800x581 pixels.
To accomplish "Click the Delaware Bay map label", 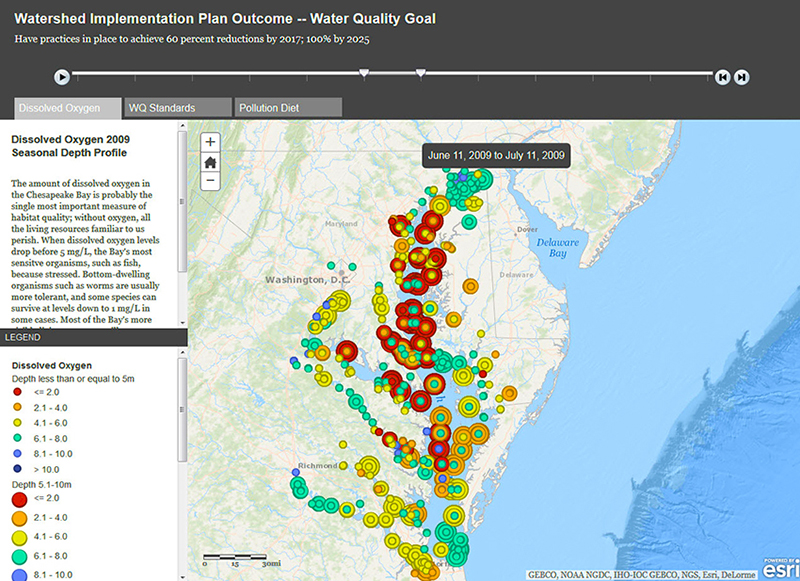I will (557, 248).
